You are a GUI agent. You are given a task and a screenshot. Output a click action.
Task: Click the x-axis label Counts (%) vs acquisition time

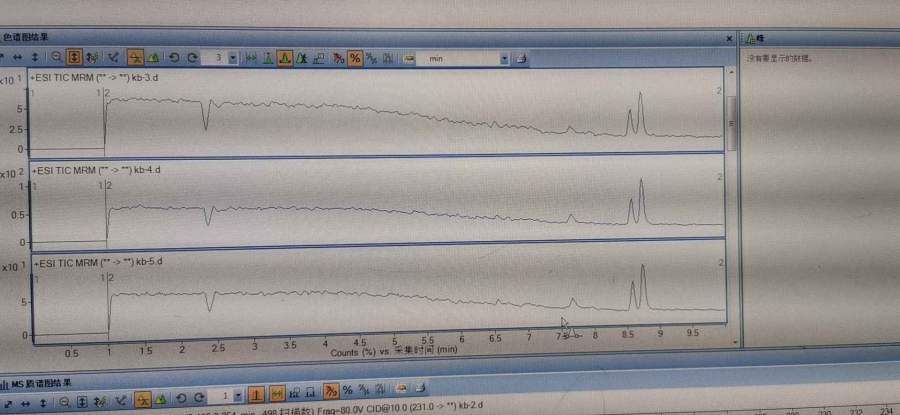[394, 351]
